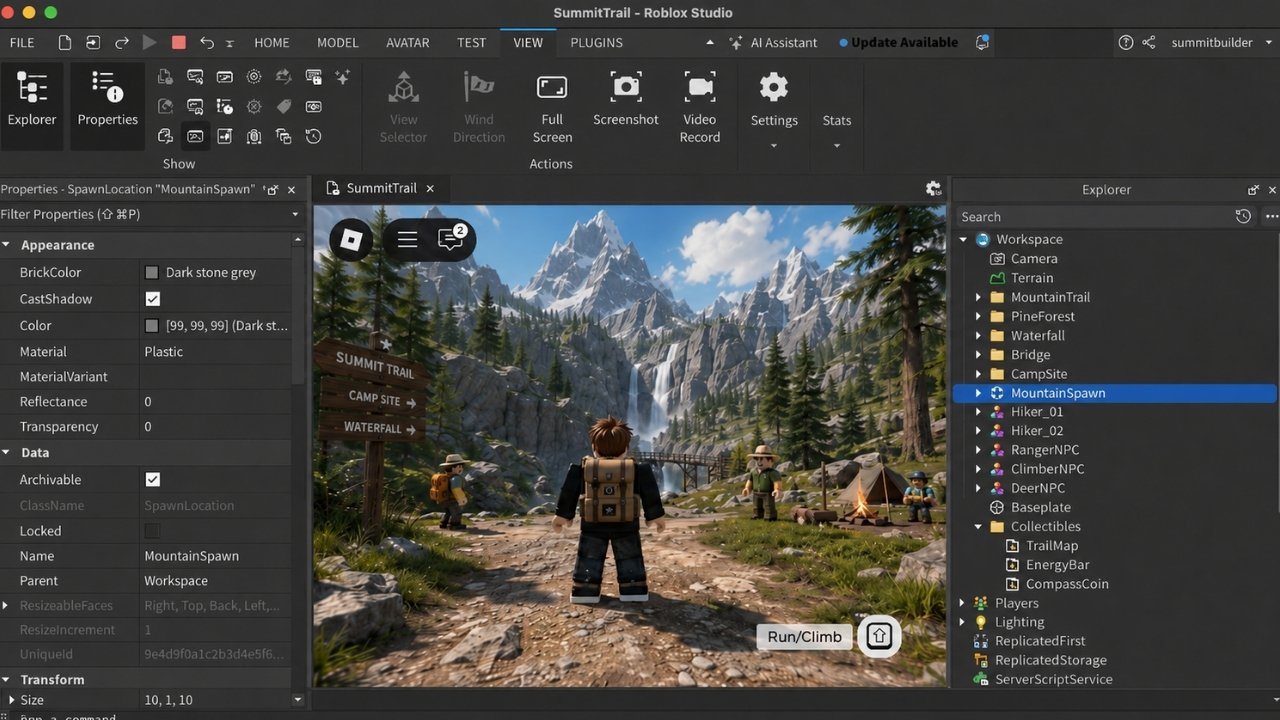The width and height of the screenshot is (1280, 720).
Task: Click the AI sparkles icon in Show group
Action: click(343, 76)
